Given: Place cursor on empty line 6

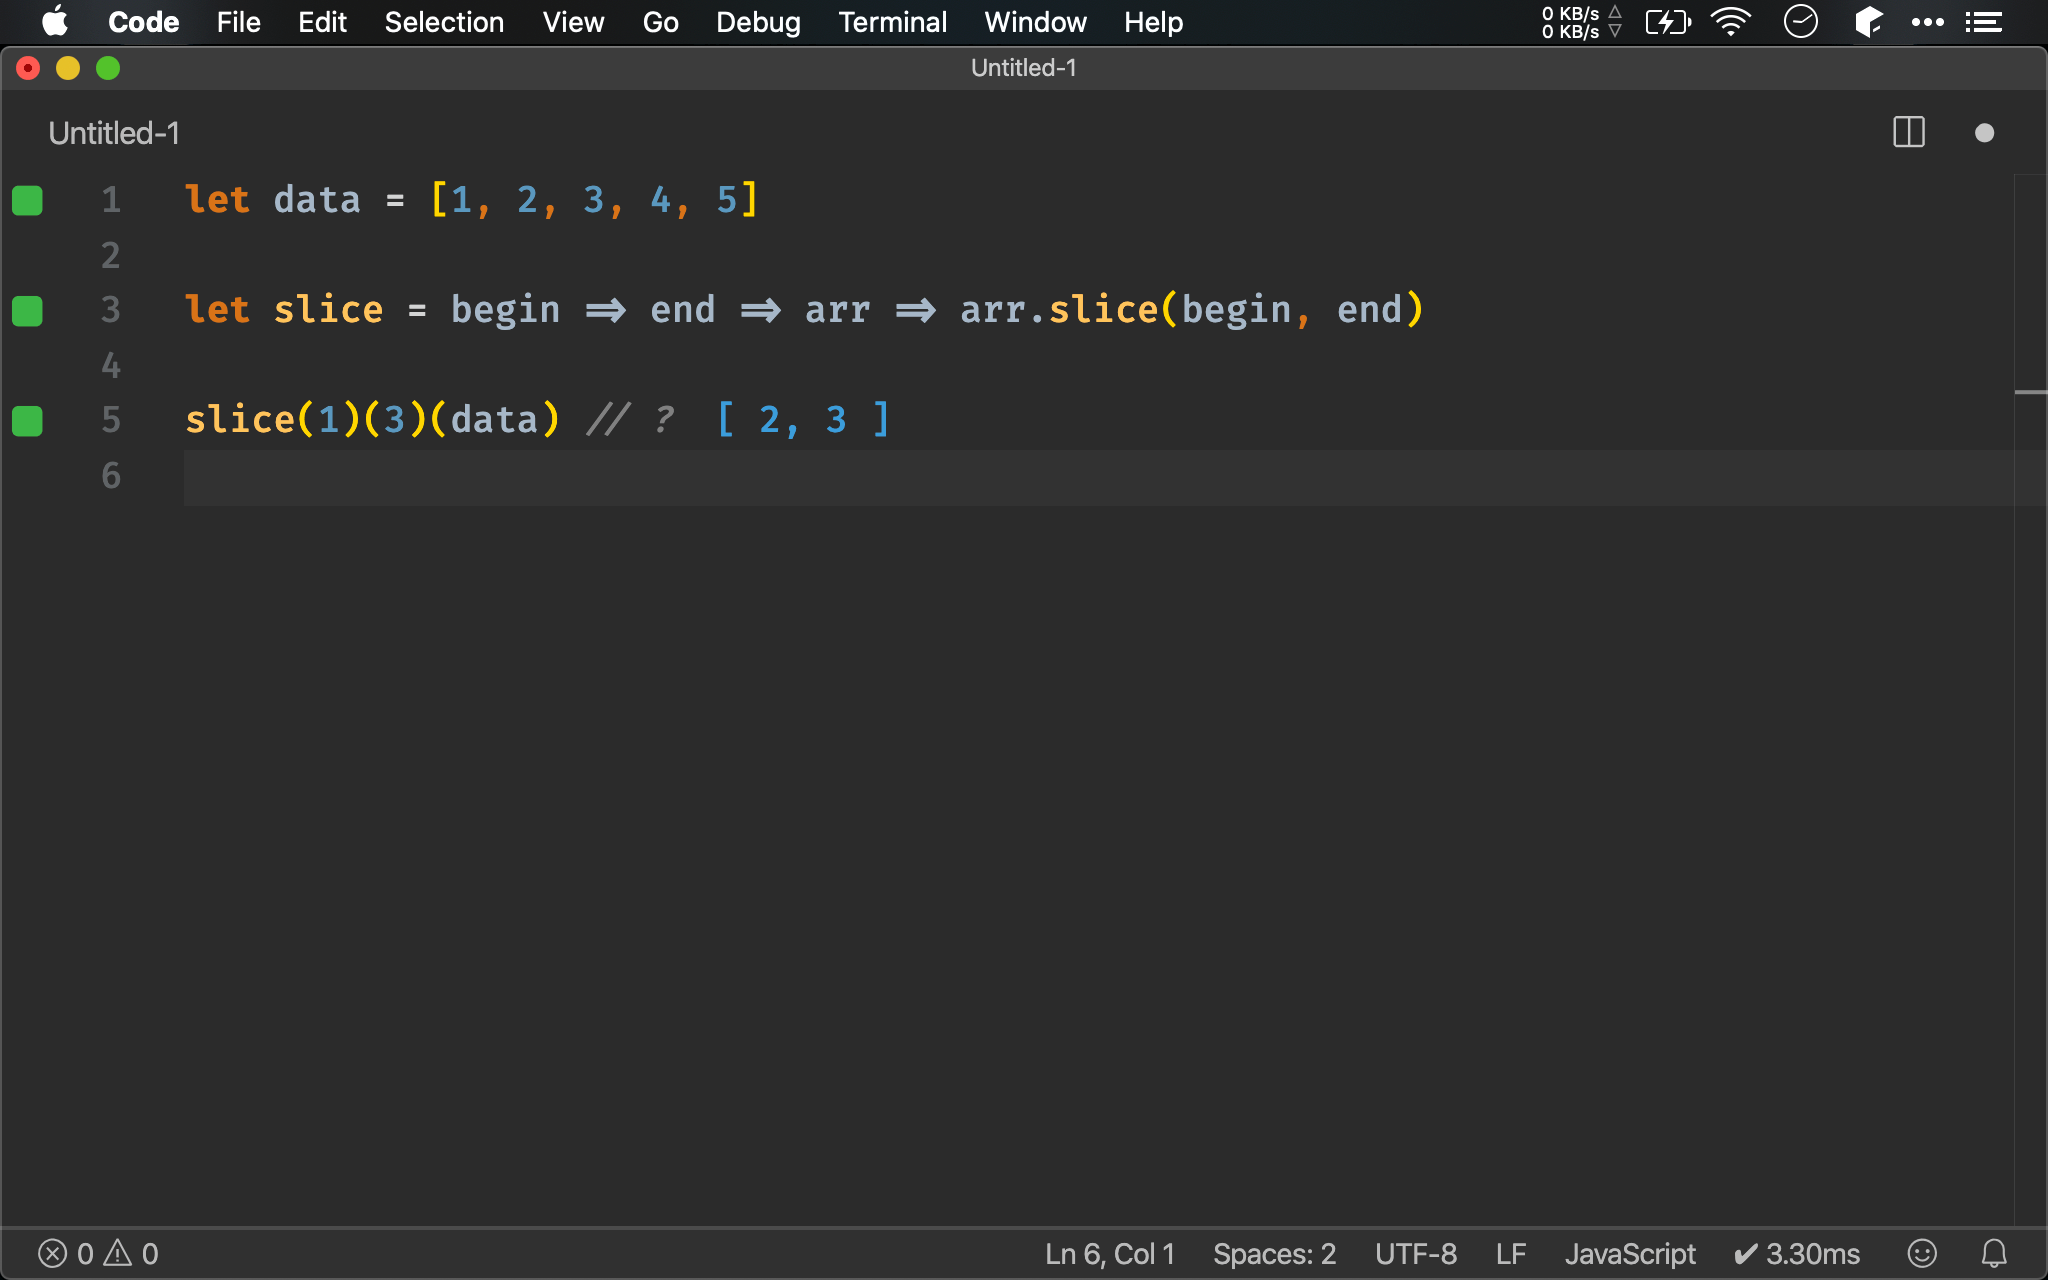Looking at the screenshot, I should (x=1098, y=477).
